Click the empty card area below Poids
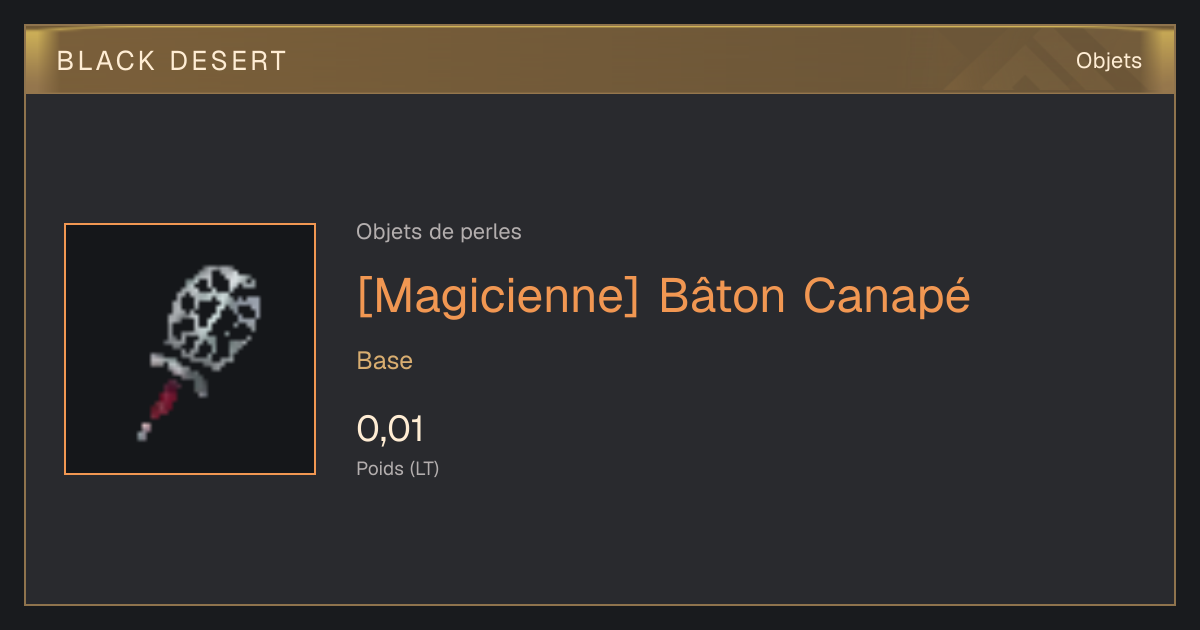Image resolution: width=1200 pixels, height=630 pixels. [600, 545]
